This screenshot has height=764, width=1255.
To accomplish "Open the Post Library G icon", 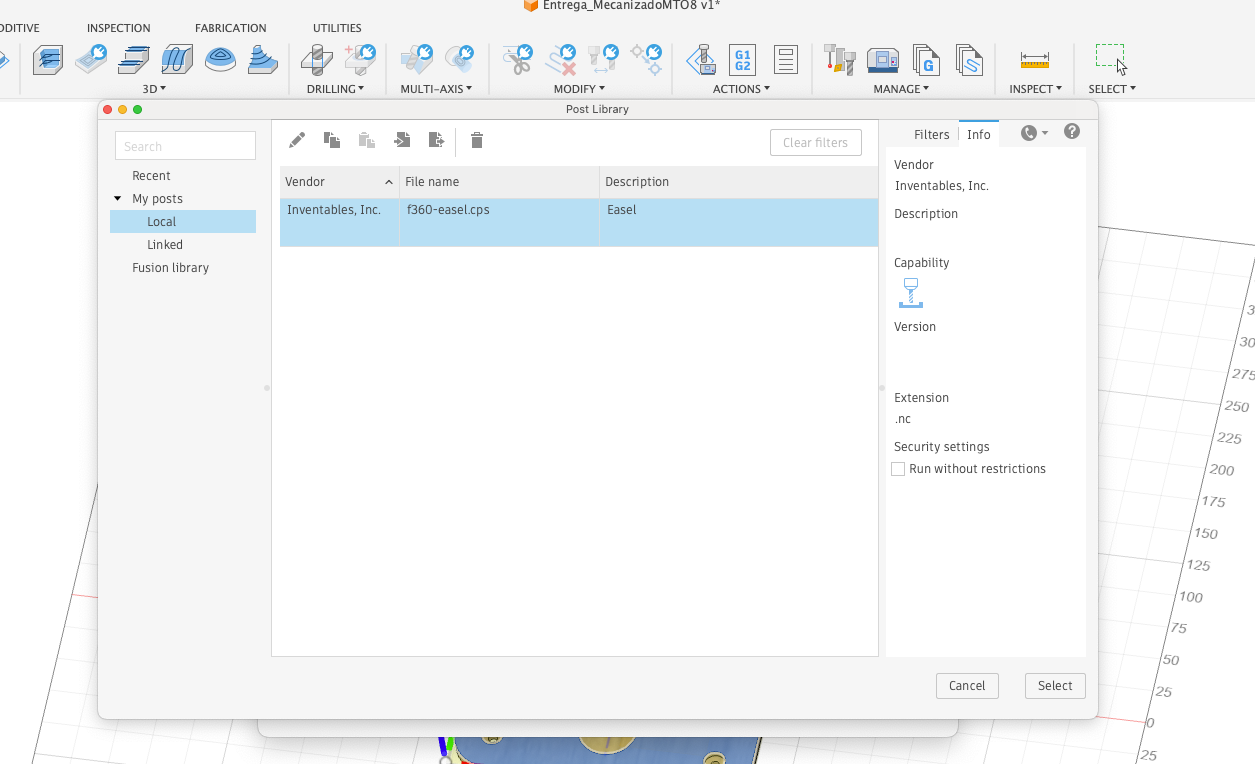I will tap(926, 60).
